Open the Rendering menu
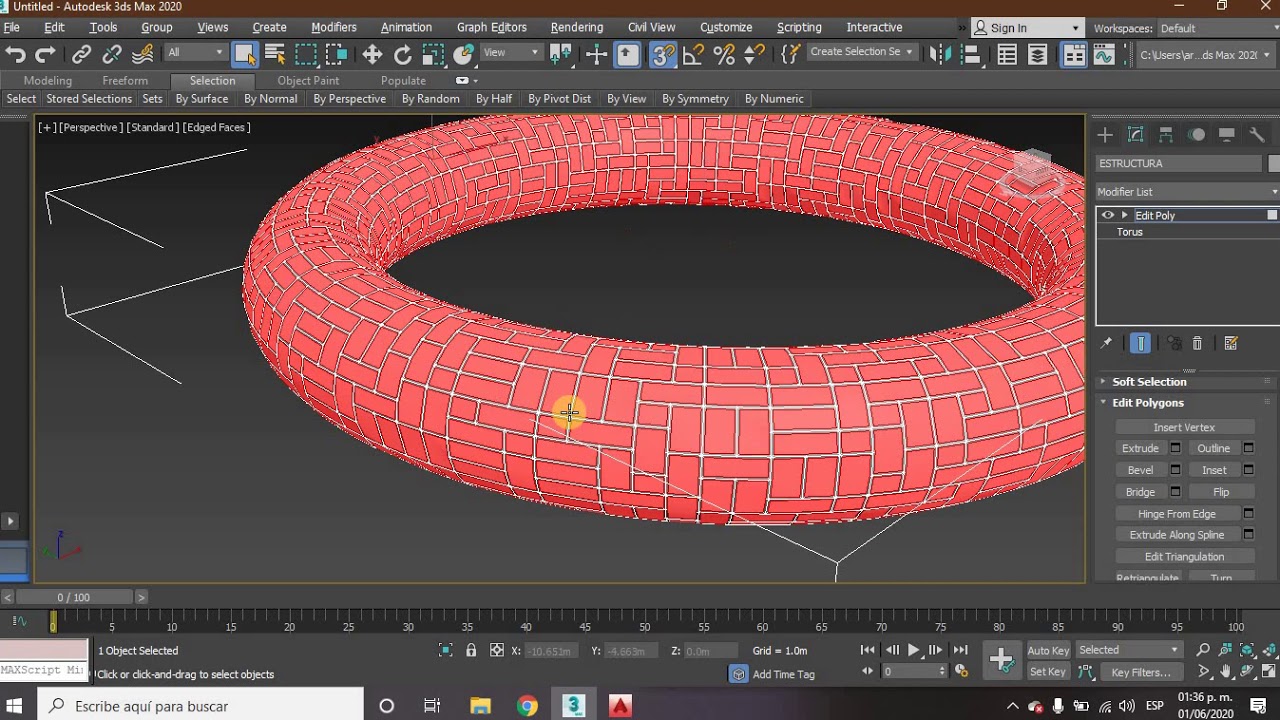1280x720 pixels. 577,27
